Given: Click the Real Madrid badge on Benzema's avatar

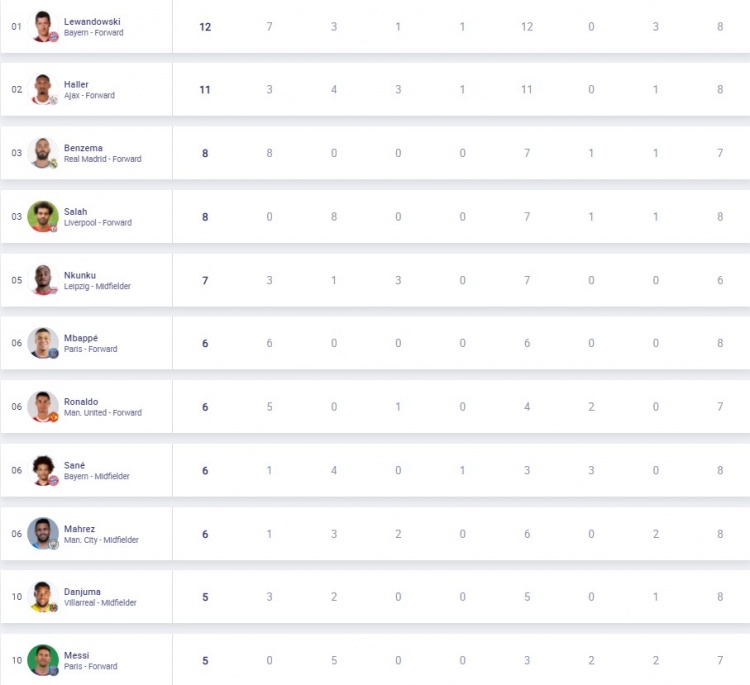Looking at the screenshot, I should pyautogui.click(x=54, y=164).
